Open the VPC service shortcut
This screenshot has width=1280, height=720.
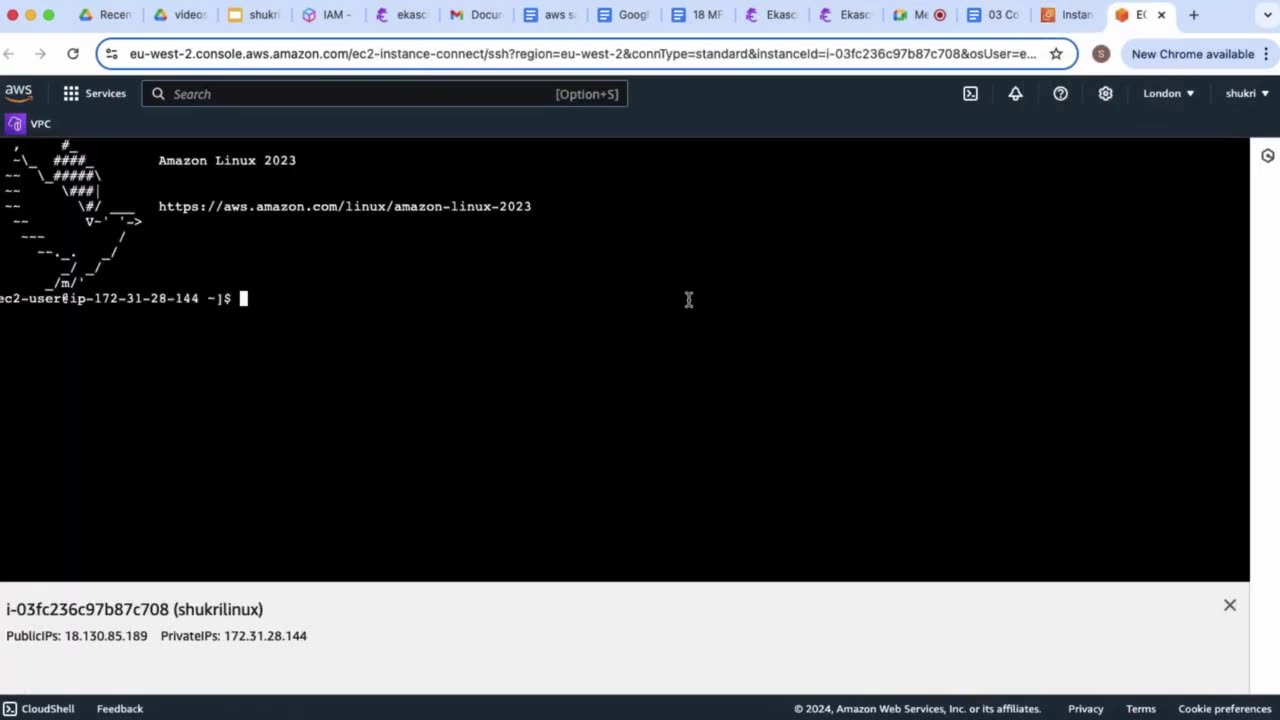[28, 124]
